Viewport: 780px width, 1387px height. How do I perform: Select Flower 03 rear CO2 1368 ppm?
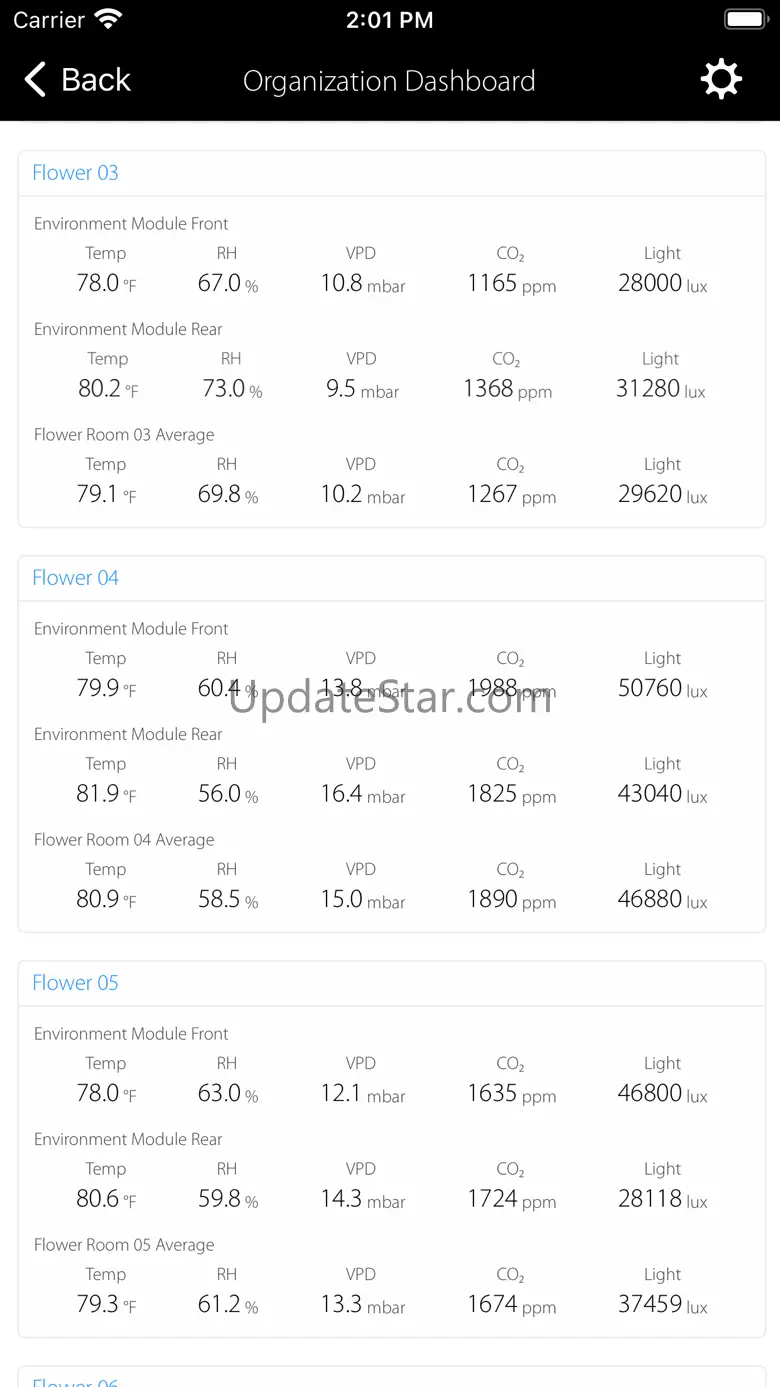(x=507, y=389)
